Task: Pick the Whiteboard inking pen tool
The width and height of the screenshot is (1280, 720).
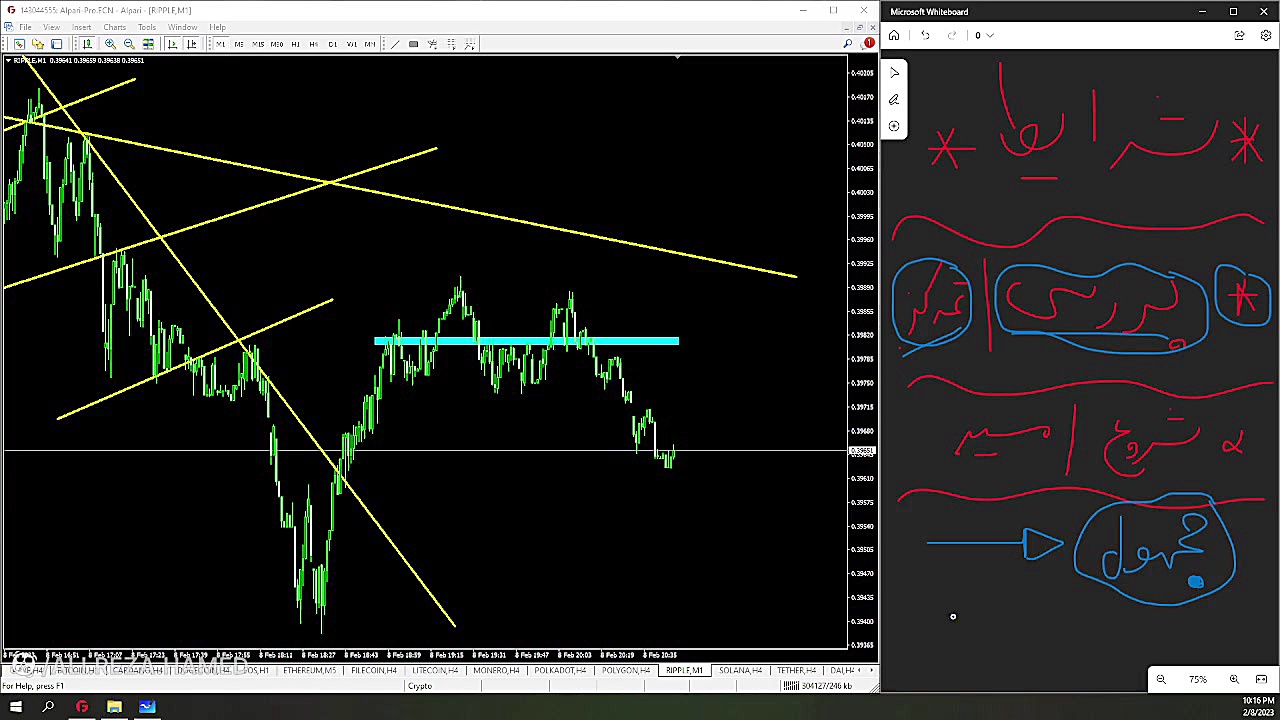Action: point(894,99)
